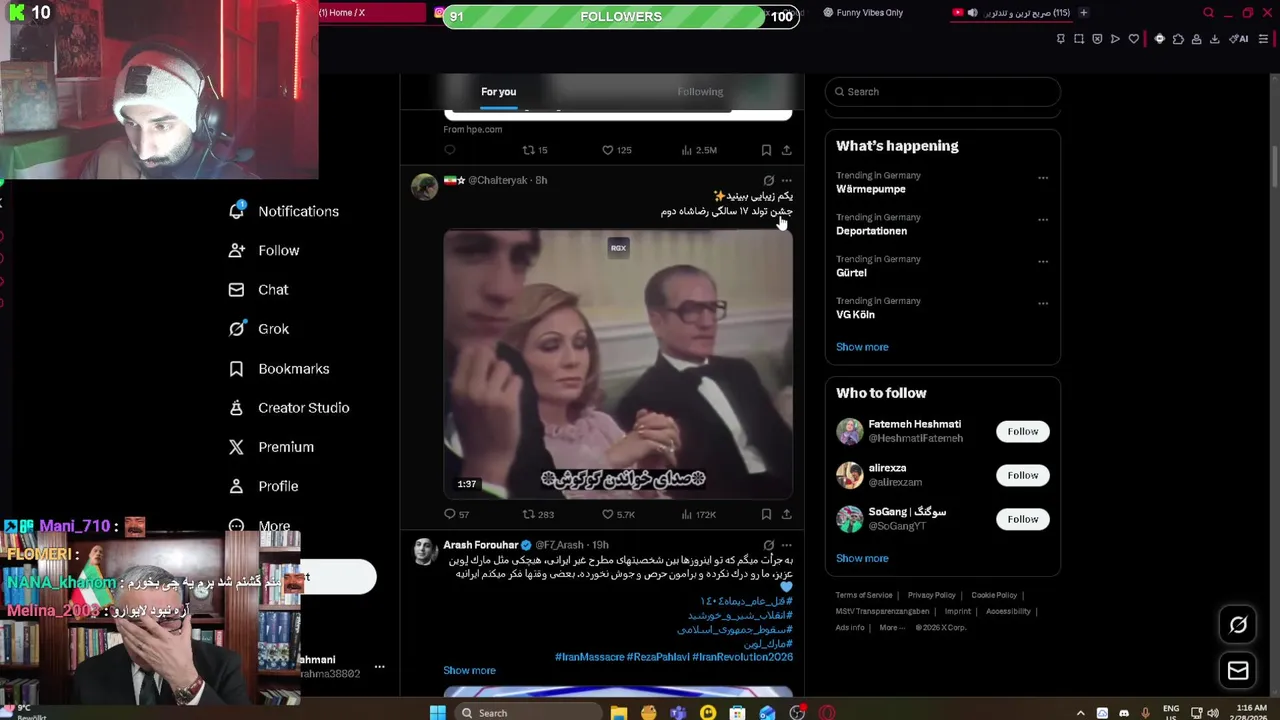Open File Explorer from taskbar
The height and width of the screenshot is (720, 1280).
619,713
